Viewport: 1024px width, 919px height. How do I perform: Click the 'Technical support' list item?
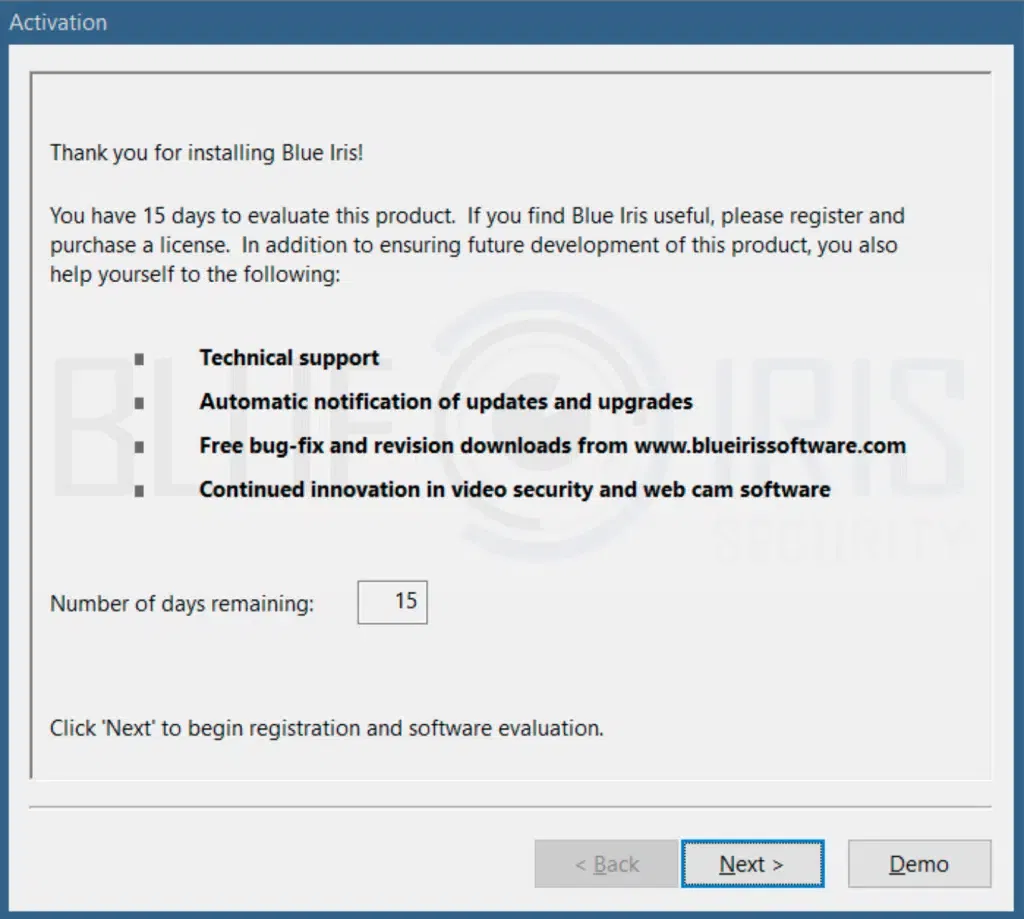tap(289, 358)
